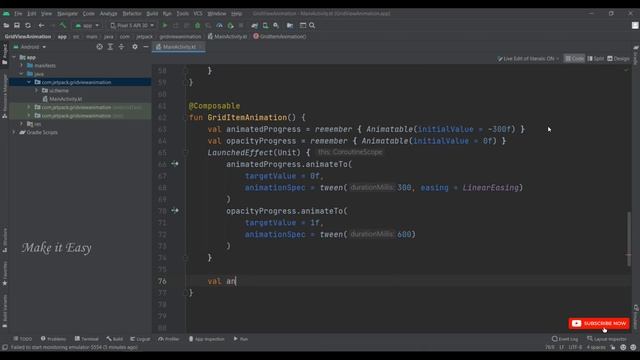Collapse the java folder node
Viewport: 640px width, 360px height.
click(x=22, y=74)
